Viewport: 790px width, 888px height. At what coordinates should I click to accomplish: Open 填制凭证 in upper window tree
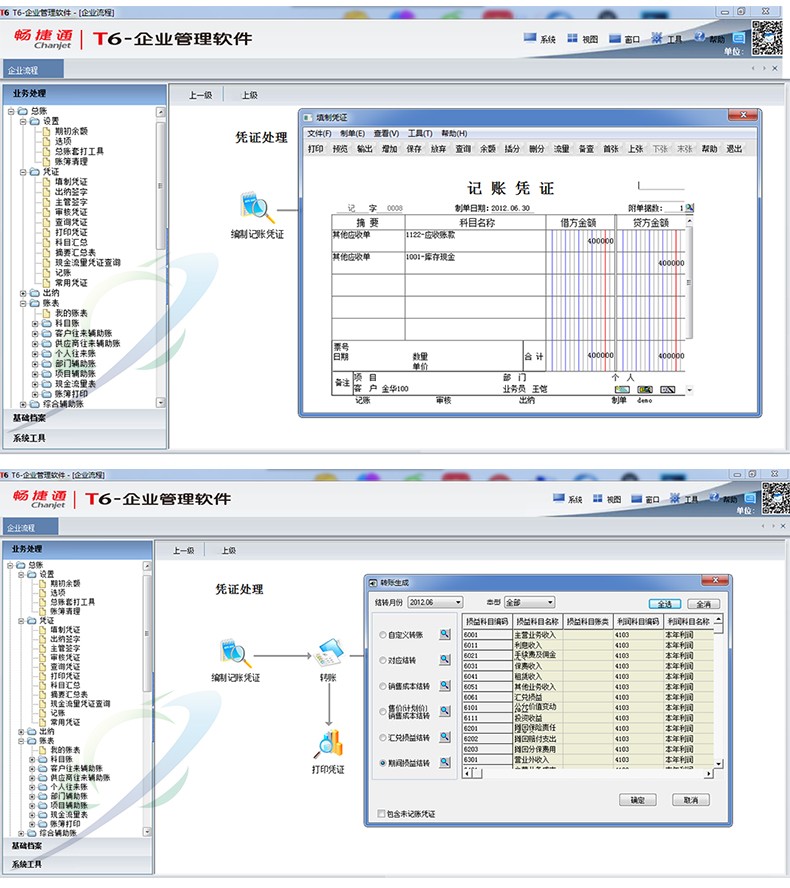pyautogui.click(x=71, y=181)
